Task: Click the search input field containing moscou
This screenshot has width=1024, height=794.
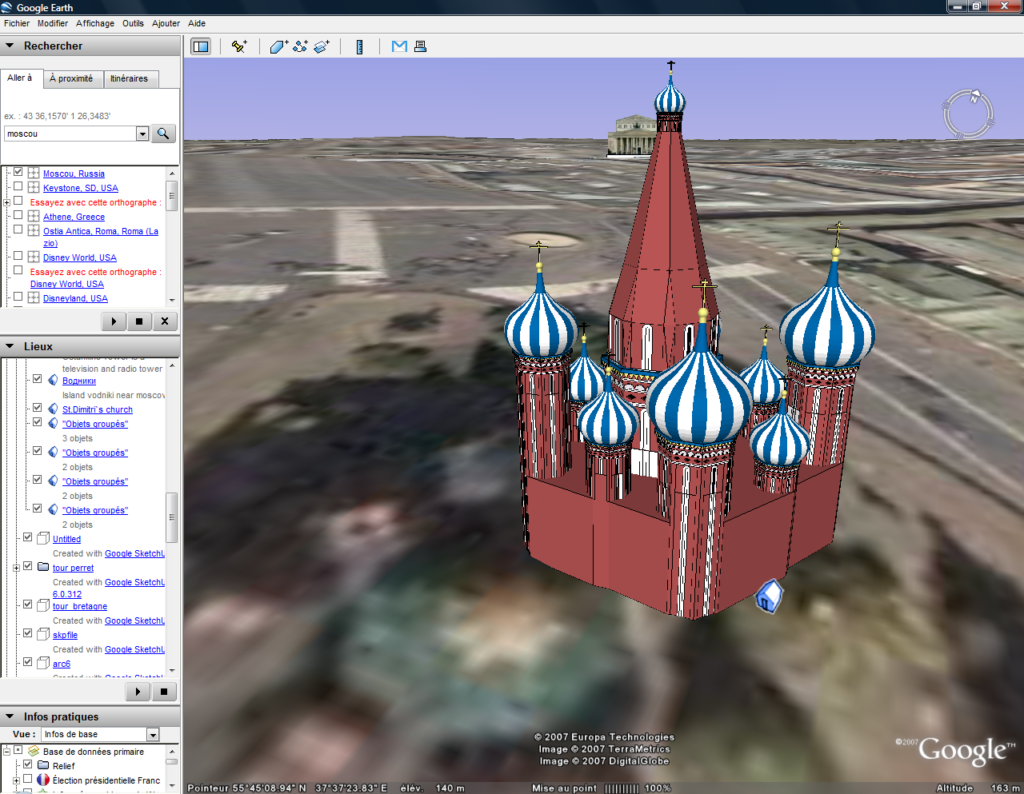Action: 71,134
